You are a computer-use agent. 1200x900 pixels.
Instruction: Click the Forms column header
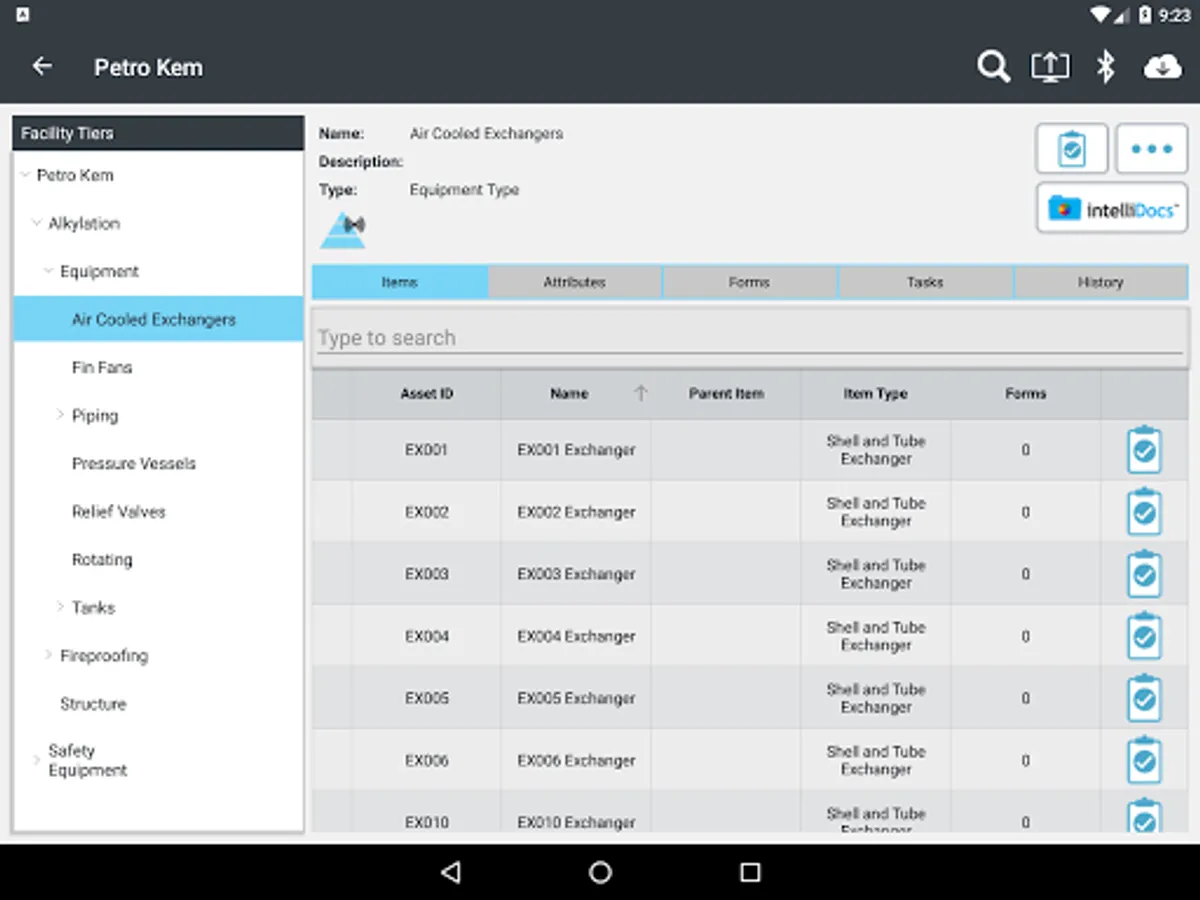coord(1026,394)
